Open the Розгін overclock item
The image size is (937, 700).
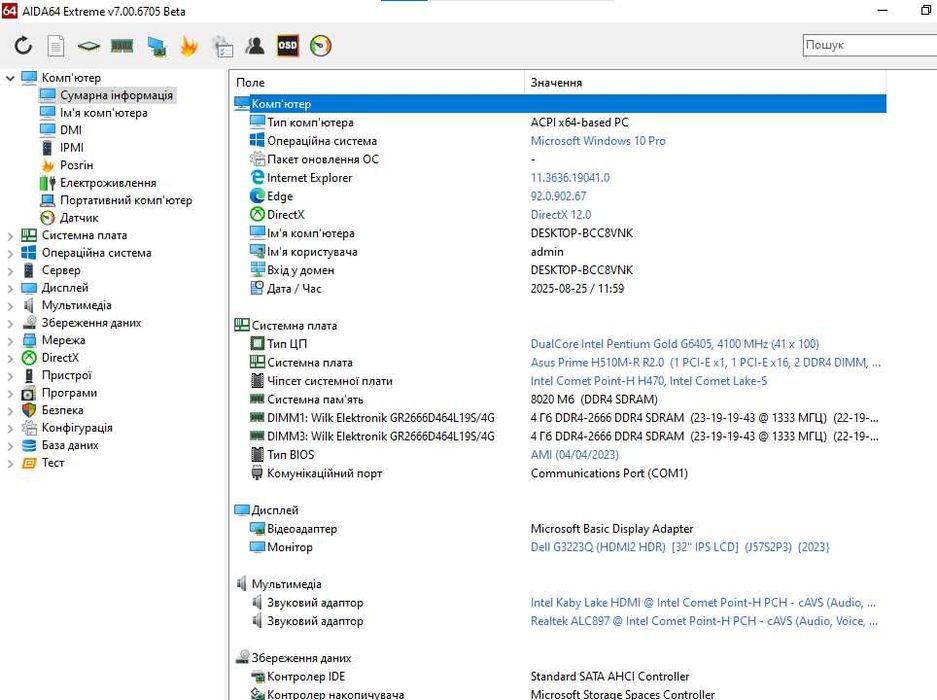click(x=76, y=165)
